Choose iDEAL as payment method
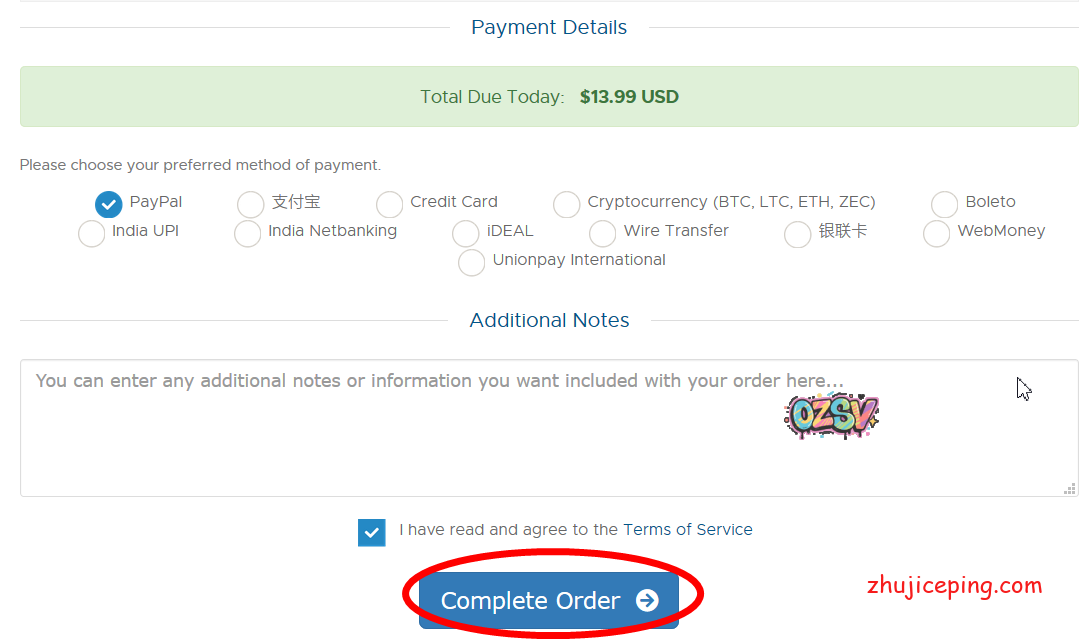 (x=465, y=233)
